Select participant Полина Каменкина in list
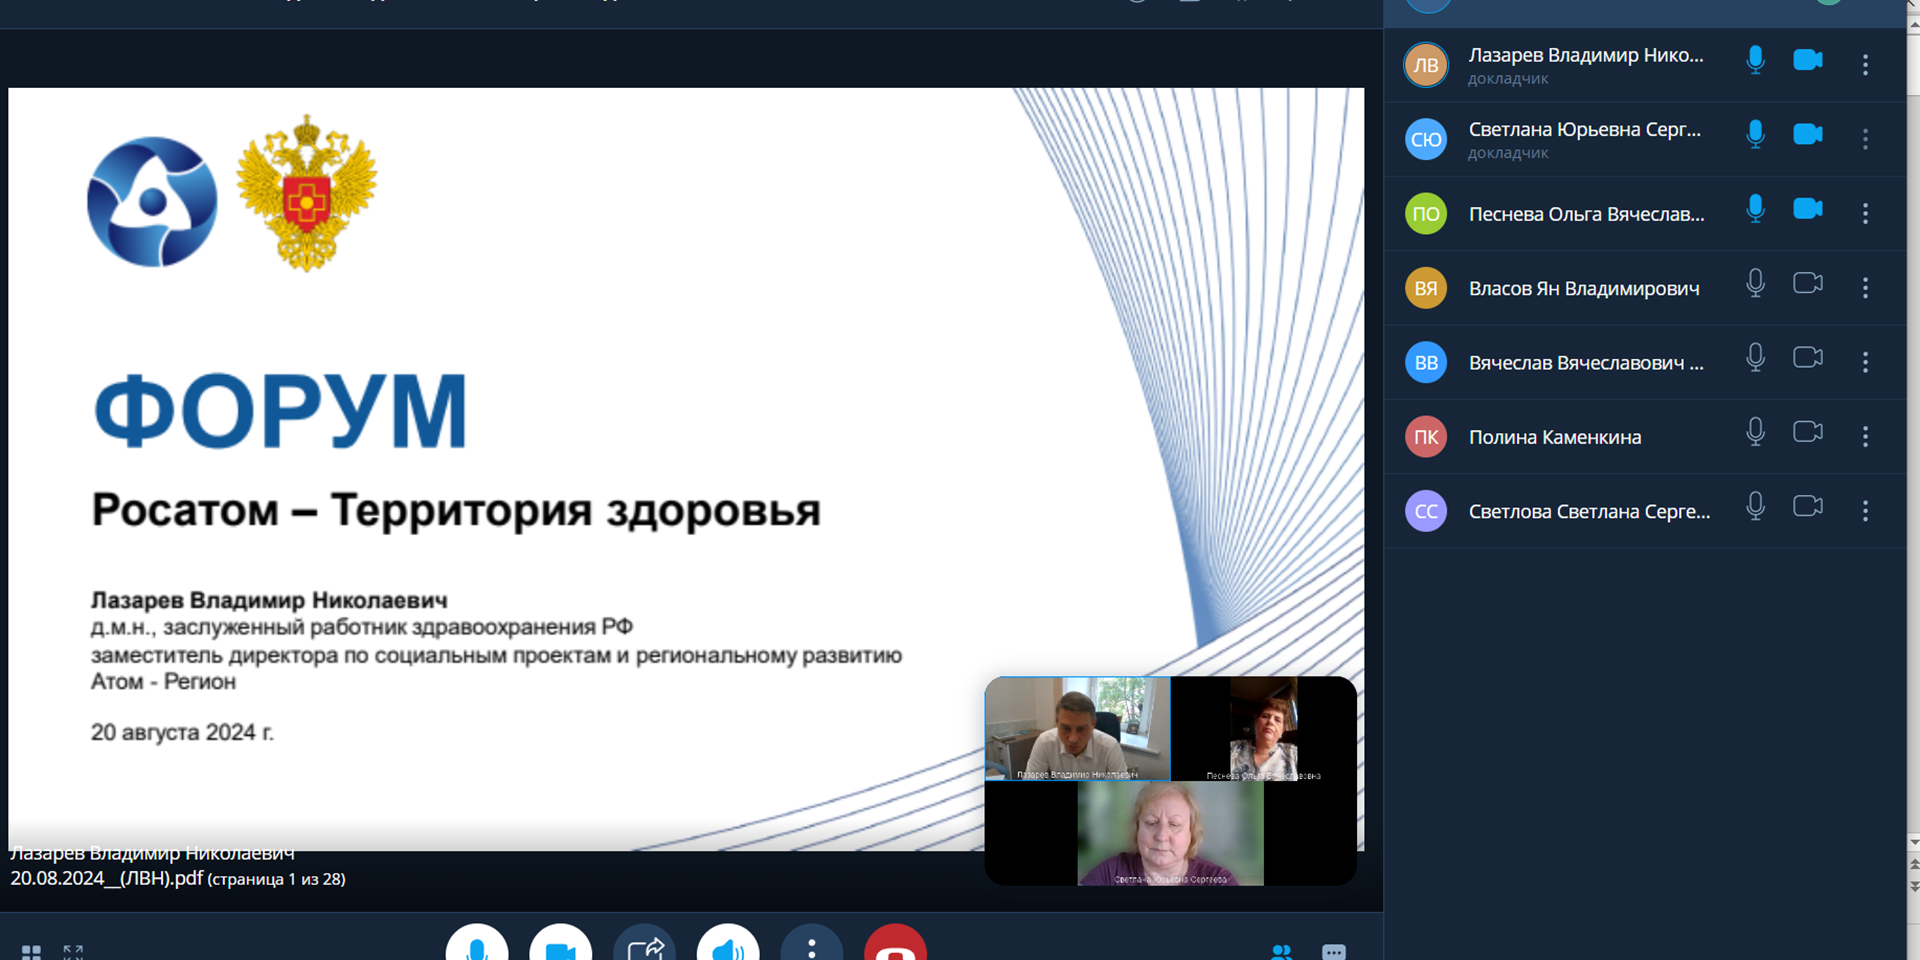 point(1554,437)
